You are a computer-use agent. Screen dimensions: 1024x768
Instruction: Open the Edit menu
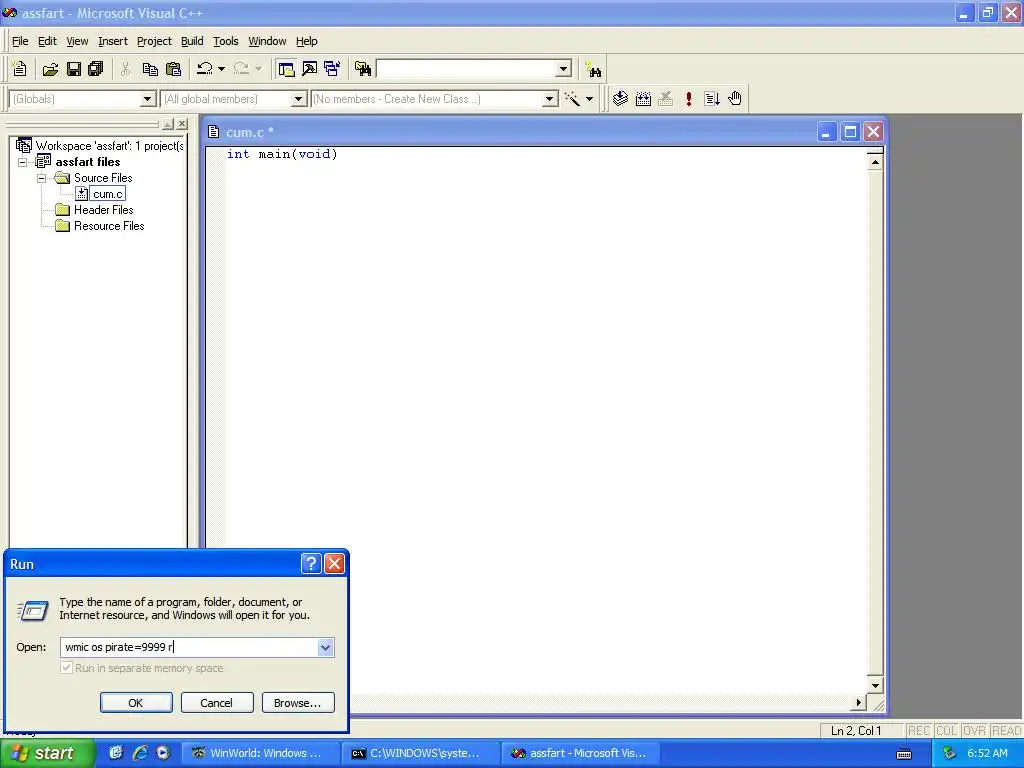47,41
